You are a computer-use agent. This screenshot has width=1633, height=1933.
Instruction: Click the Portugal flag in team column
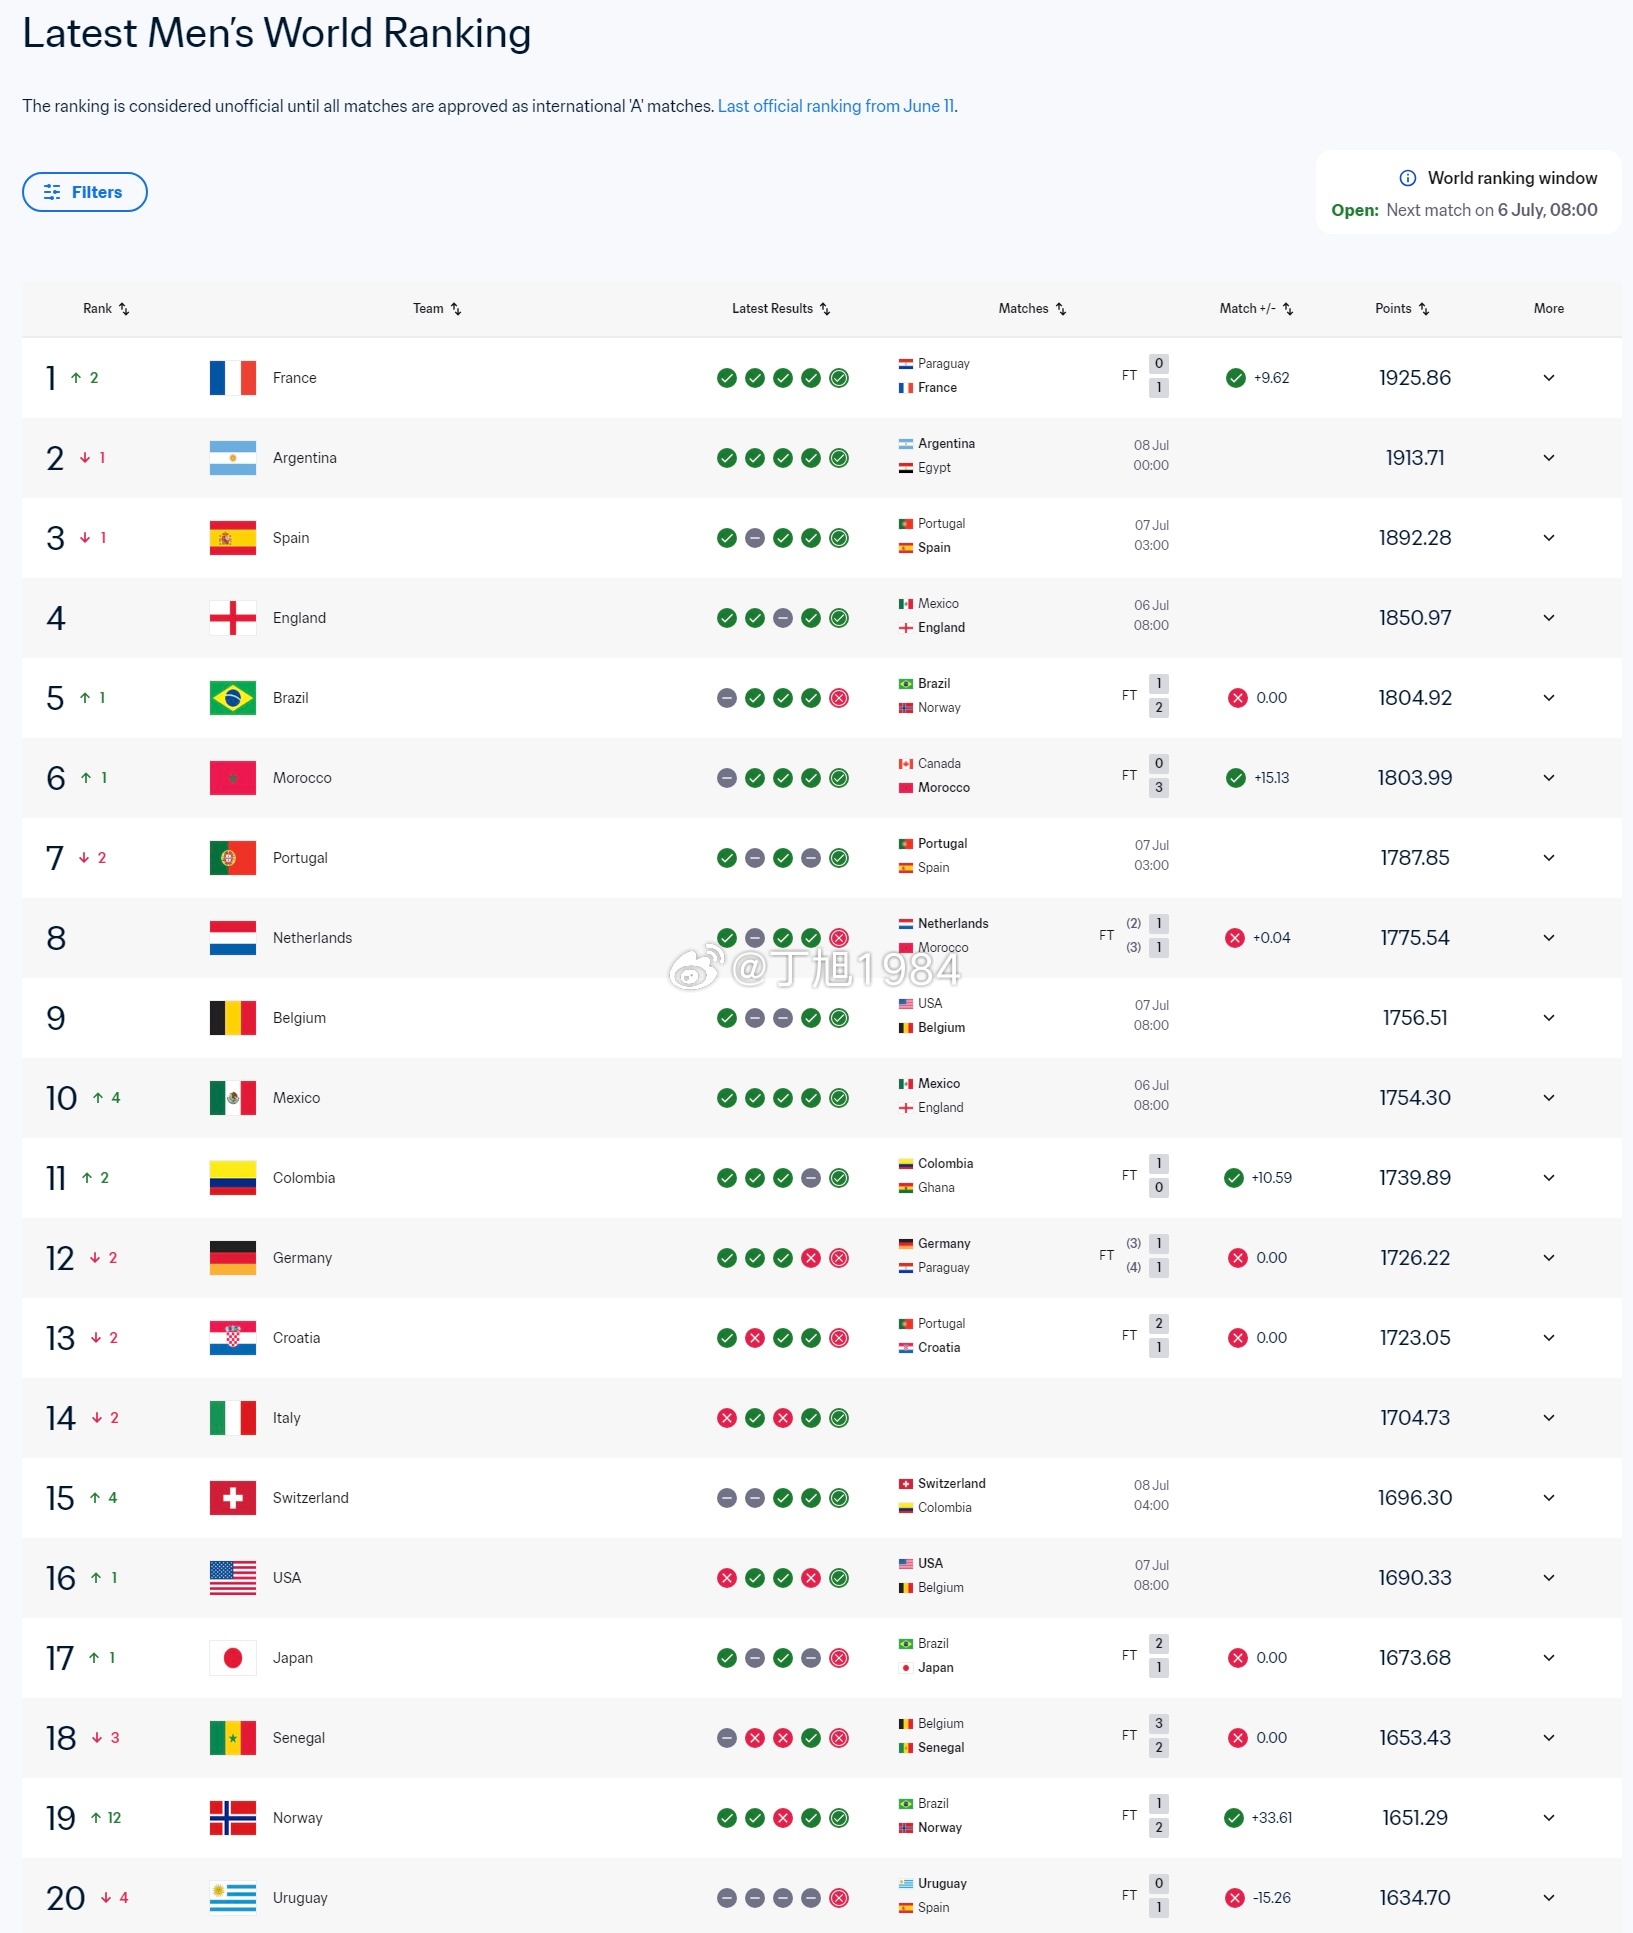coord(233,858)
